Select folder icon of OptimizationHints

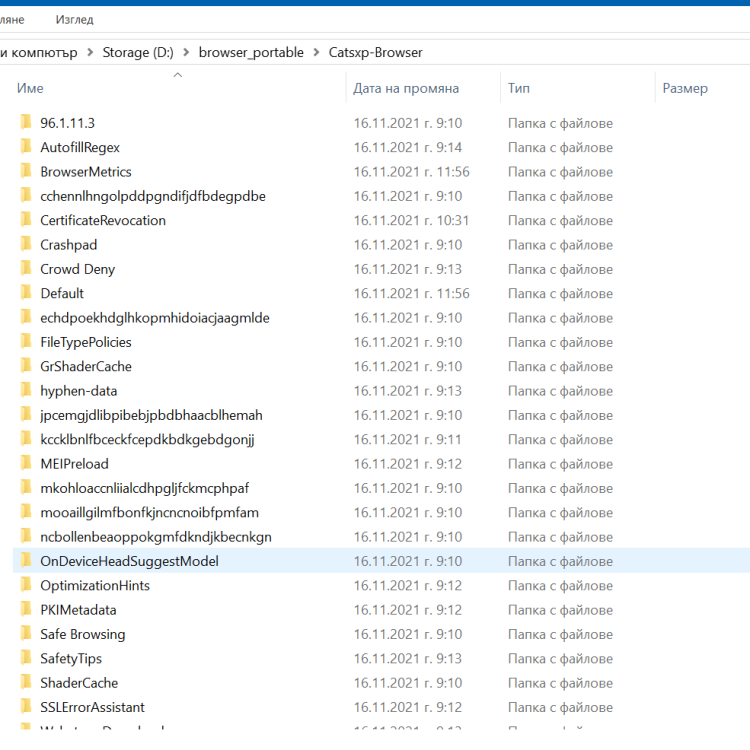coord(26,585)
